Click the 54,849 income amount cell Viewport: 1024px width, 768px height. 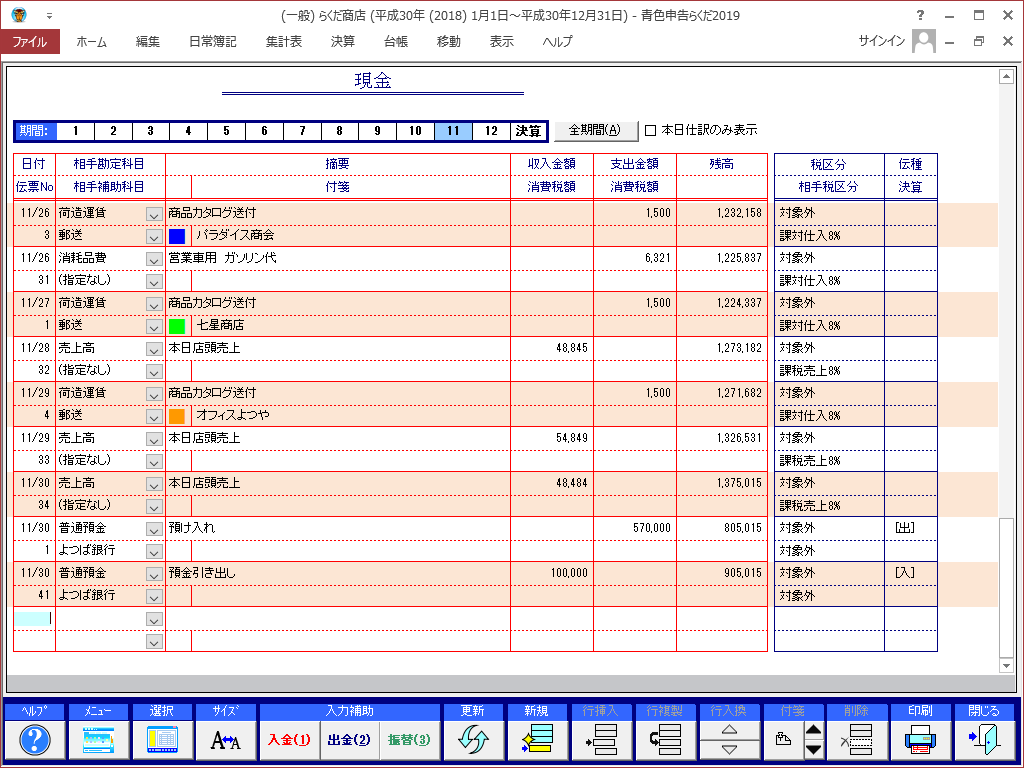(x=552, y=438)
